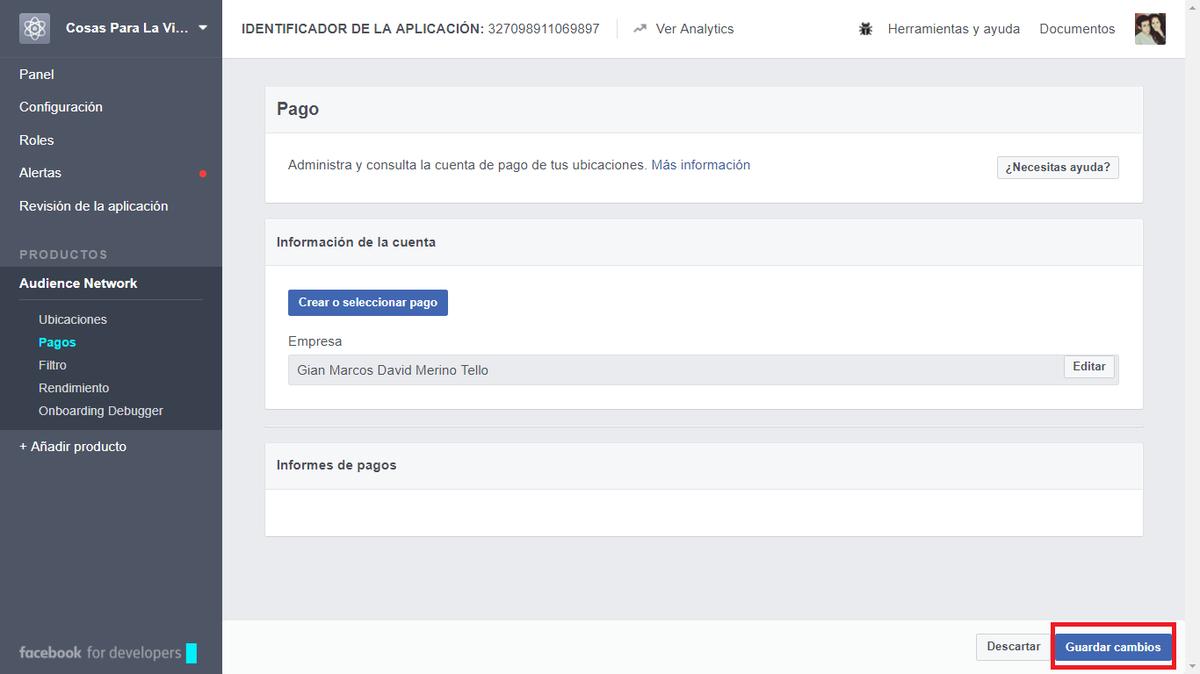Open your profile picture in the top bar
This screenshot has height=674, width=1200.
click(x=1150, y=28)
